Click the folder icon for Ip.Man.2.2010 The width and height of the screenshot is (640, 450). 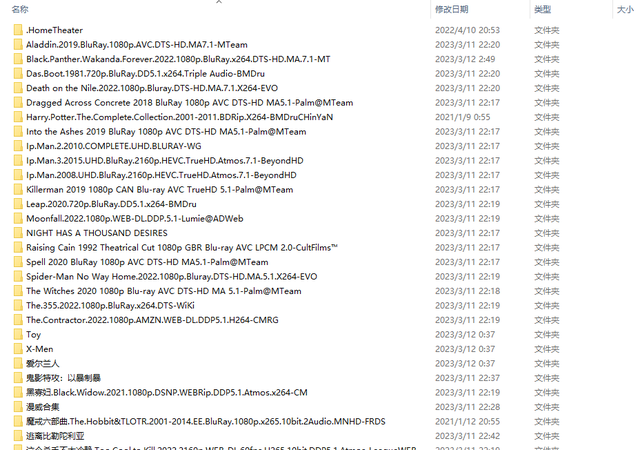[18, 146]
